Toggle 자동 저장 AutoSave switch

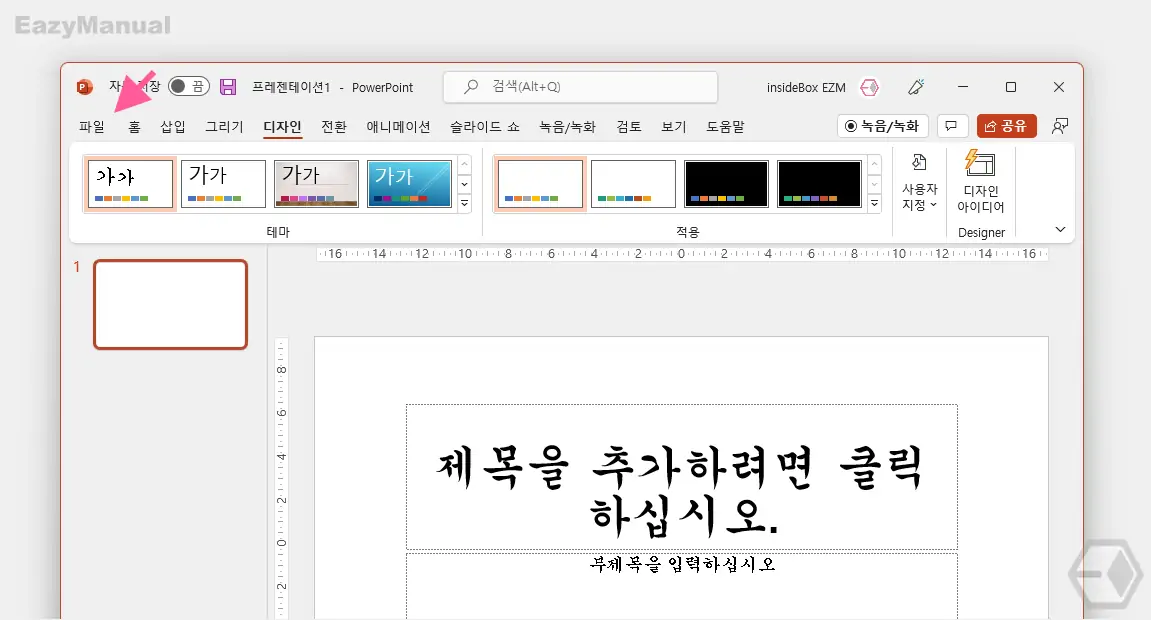pos(186,87)
